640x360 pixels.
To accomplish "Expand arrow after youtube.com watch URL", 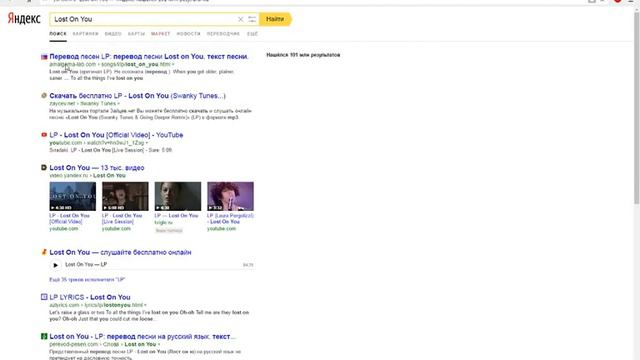I will click(x=147, y=143).
